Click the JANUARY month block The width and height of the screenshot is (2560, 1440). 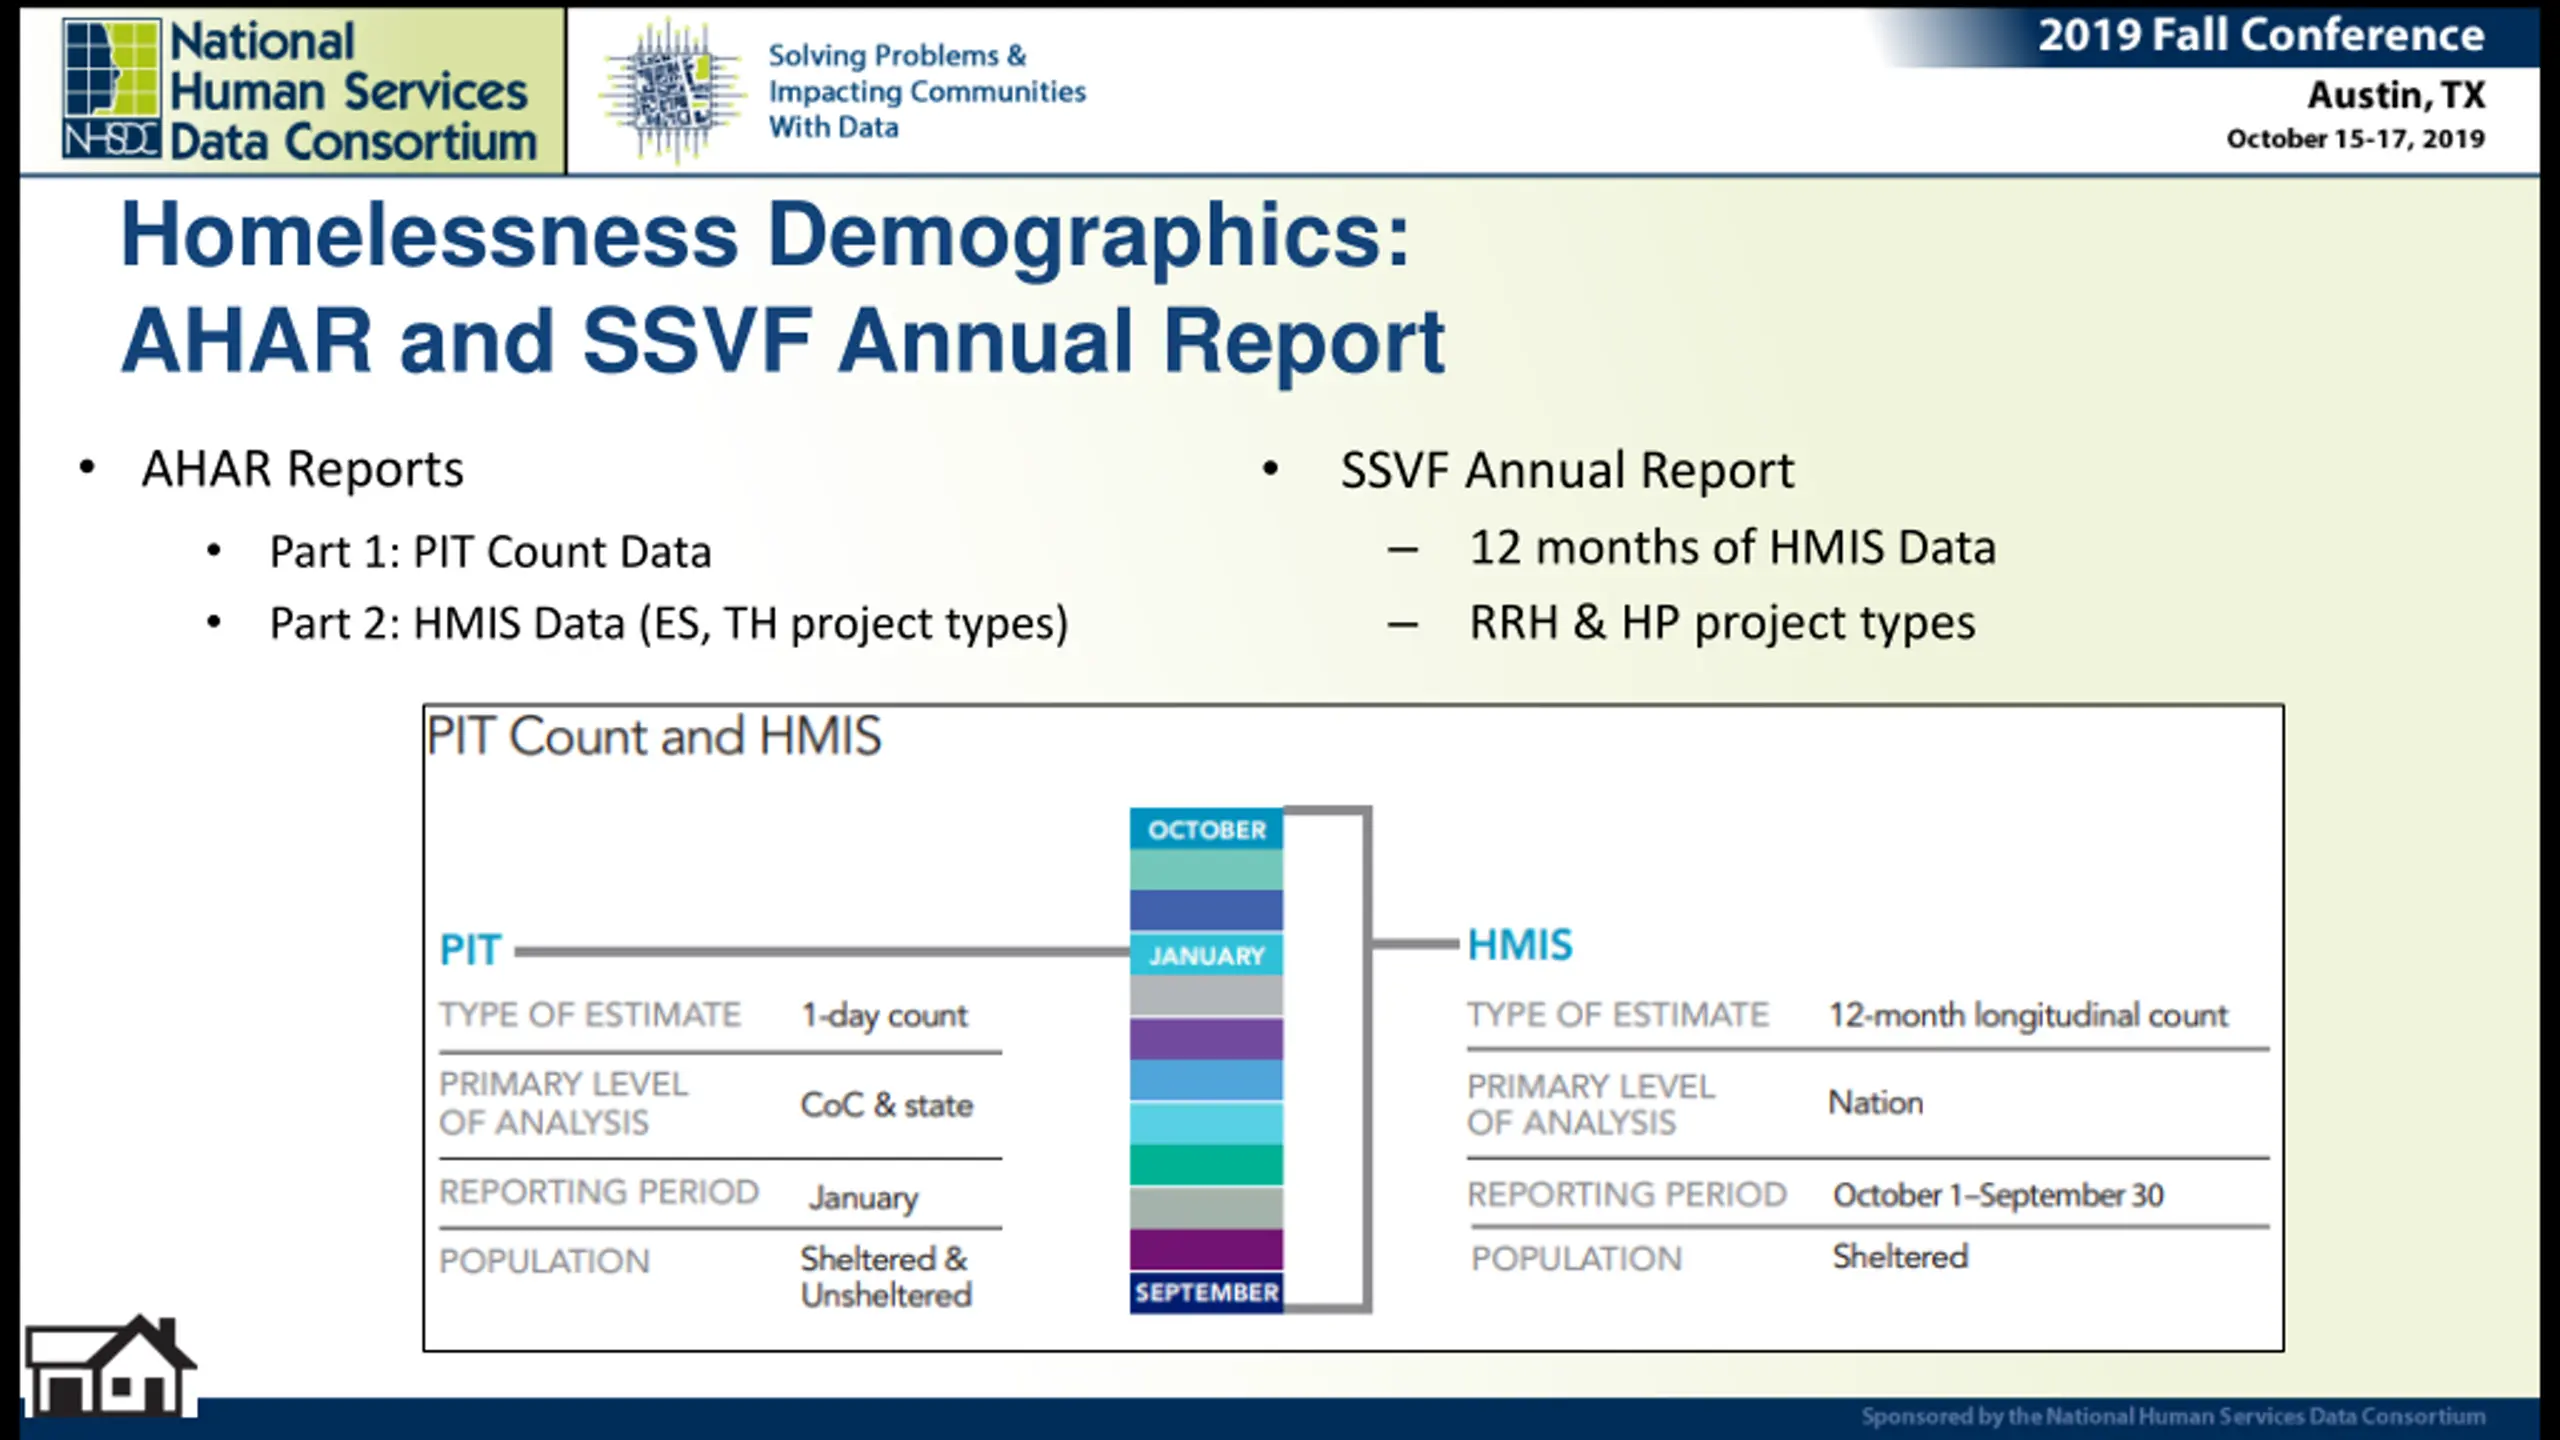[x=1206, y=955]
